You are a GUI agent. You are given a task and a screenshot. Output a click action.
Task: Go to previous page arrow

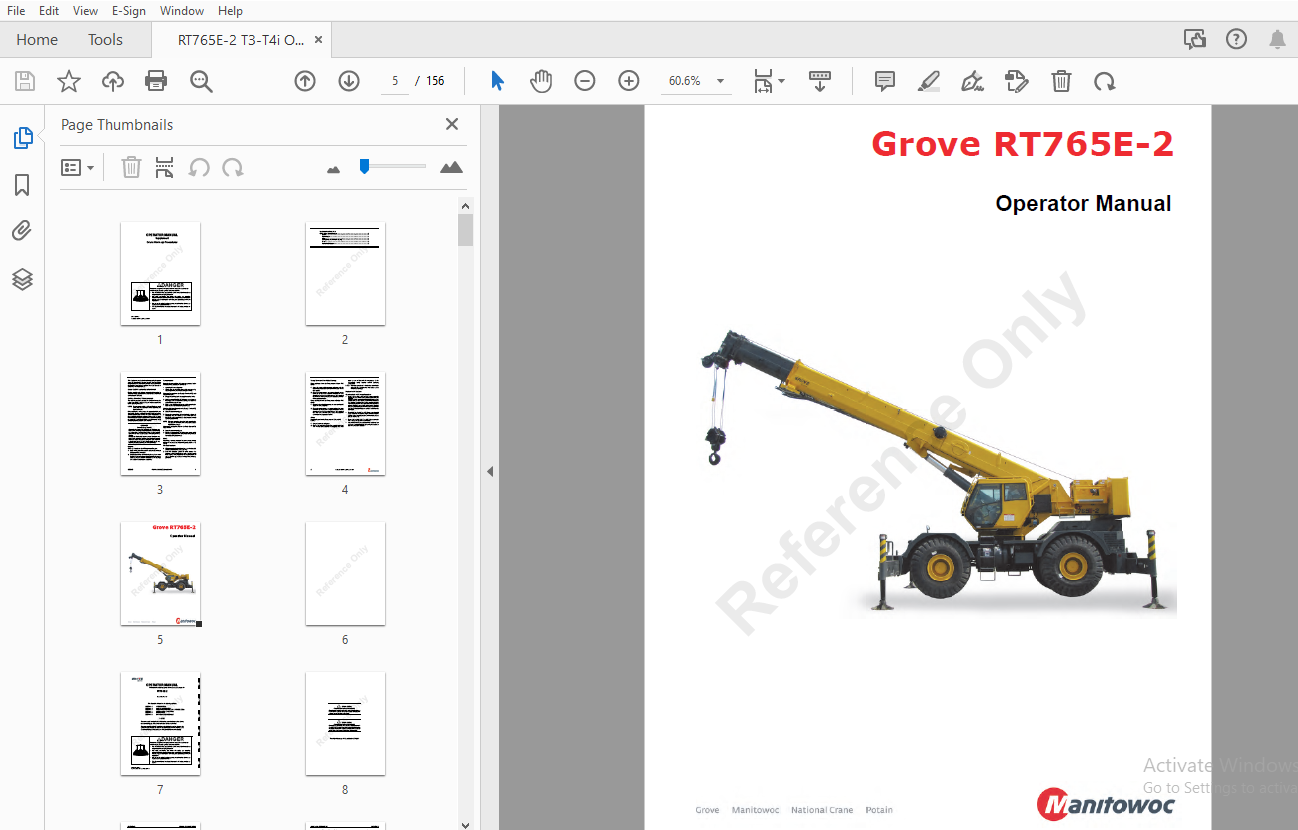(305, 81)
